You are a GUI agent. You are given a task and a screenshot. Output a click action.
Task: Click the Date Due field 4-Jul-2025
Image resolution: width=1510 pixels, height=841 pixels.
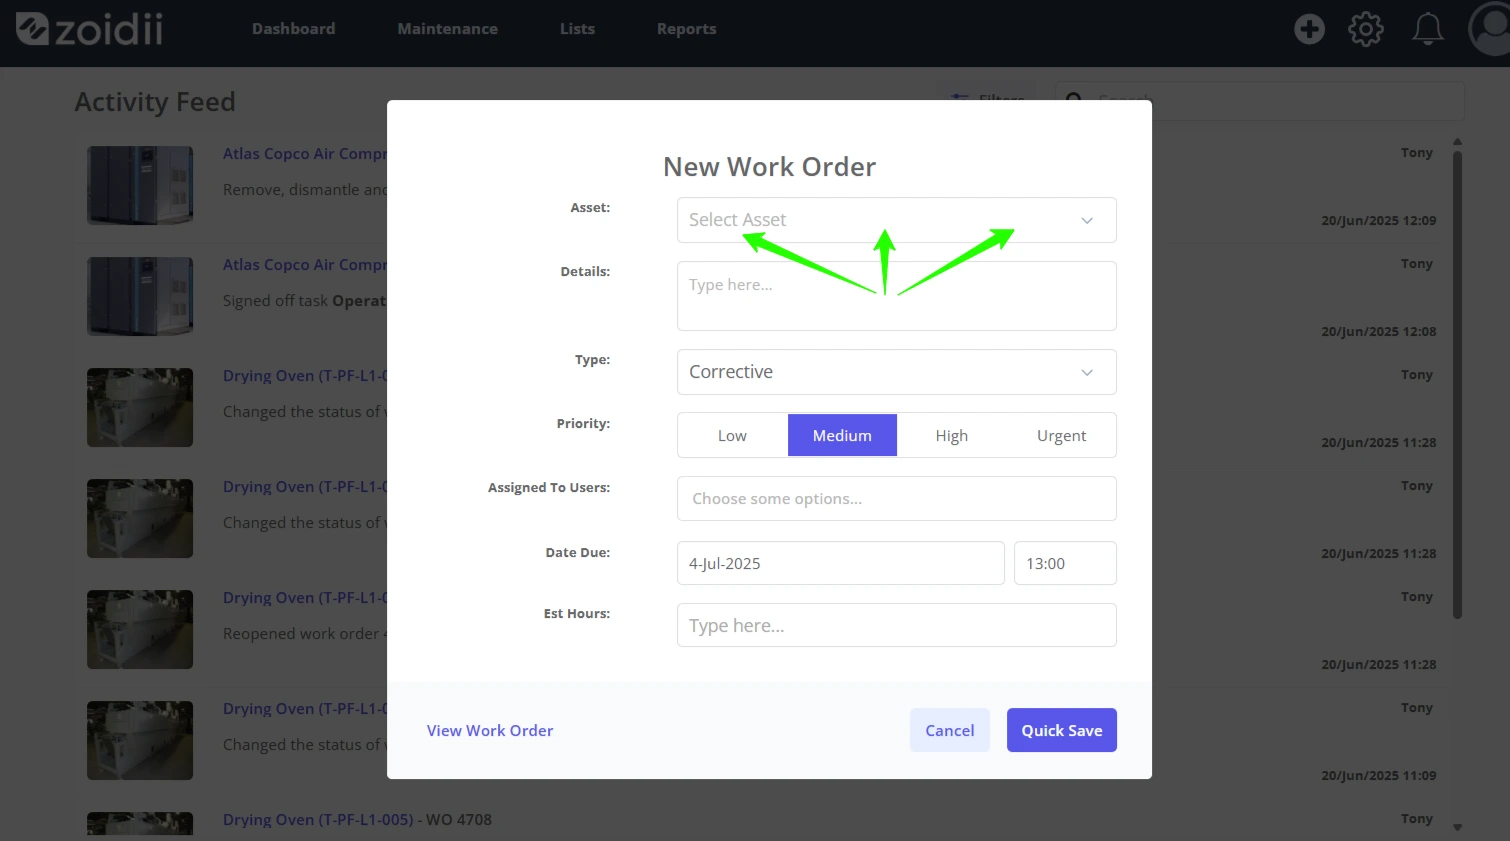point(840,563)
